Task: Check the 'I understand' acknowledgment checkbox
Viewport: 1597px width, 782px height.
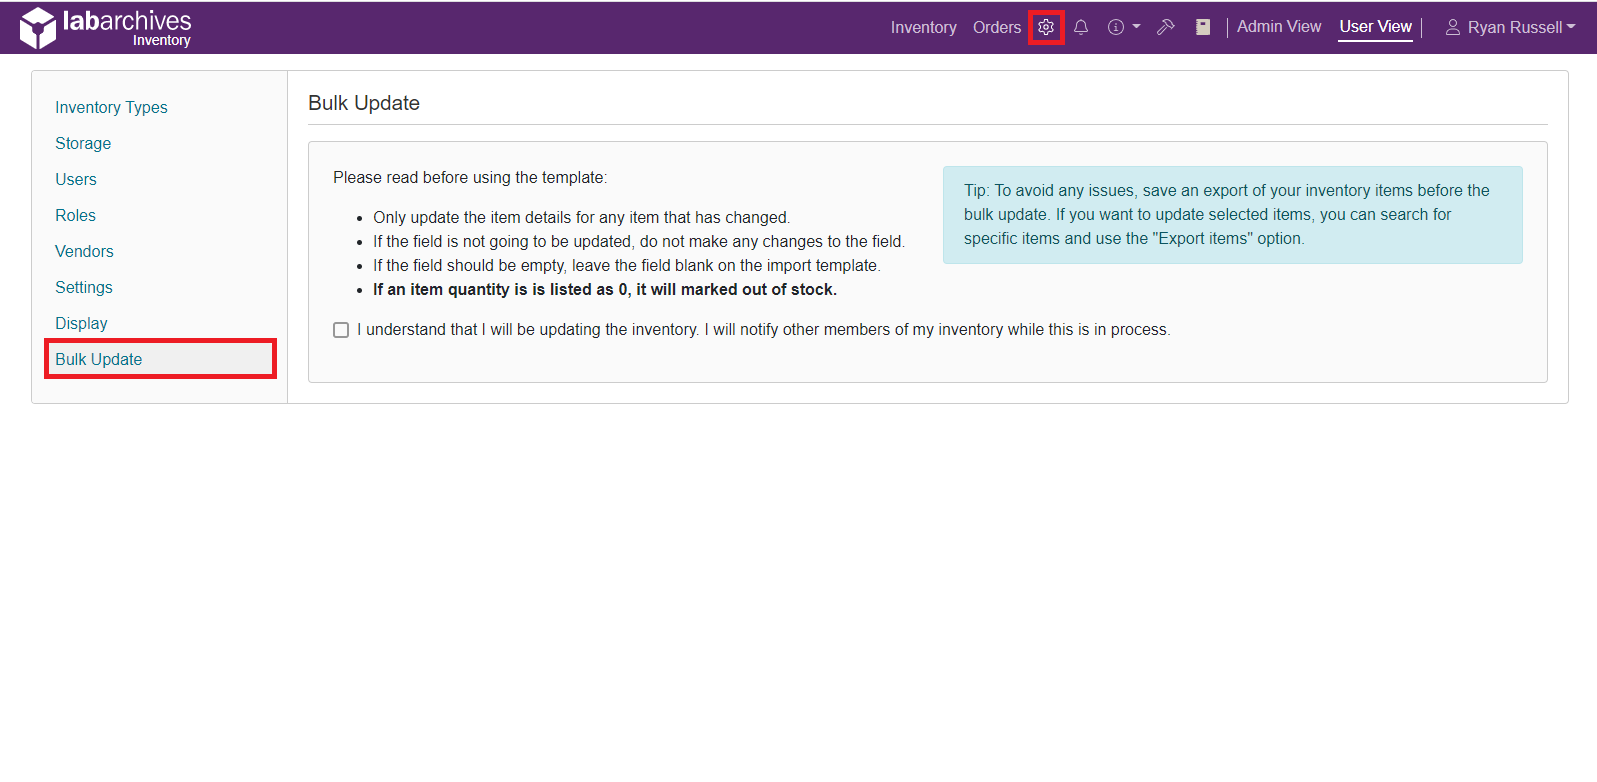Action: coord(341,330)
